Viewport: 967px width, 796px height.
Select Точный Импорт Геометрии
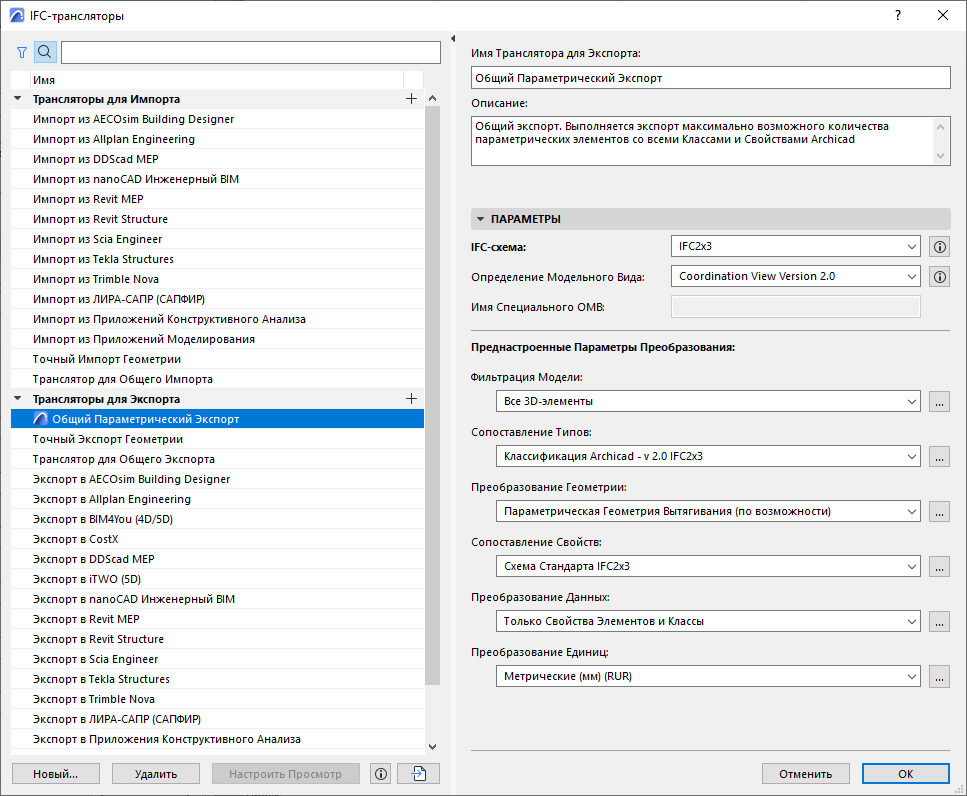tap(217, 359)
